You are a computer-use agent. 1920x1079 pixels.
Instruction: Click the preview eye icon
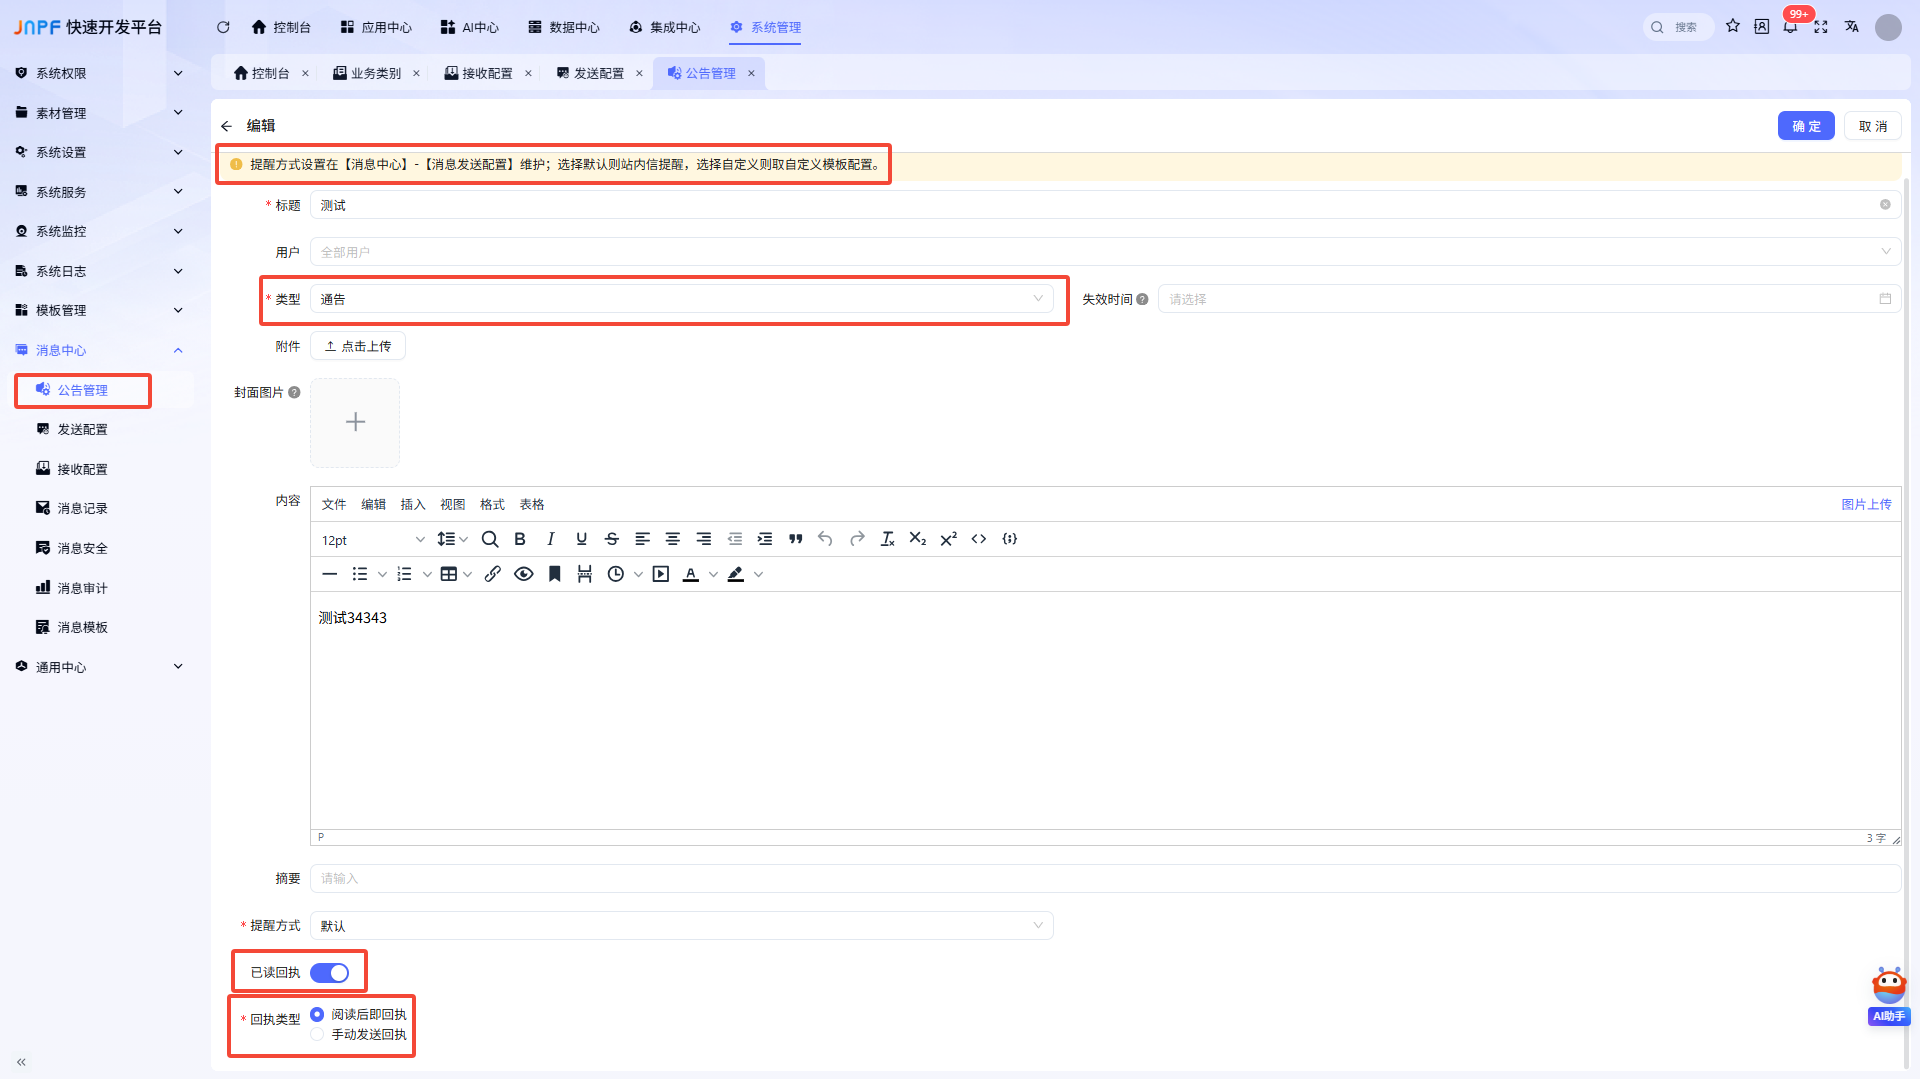coord(524,574)
